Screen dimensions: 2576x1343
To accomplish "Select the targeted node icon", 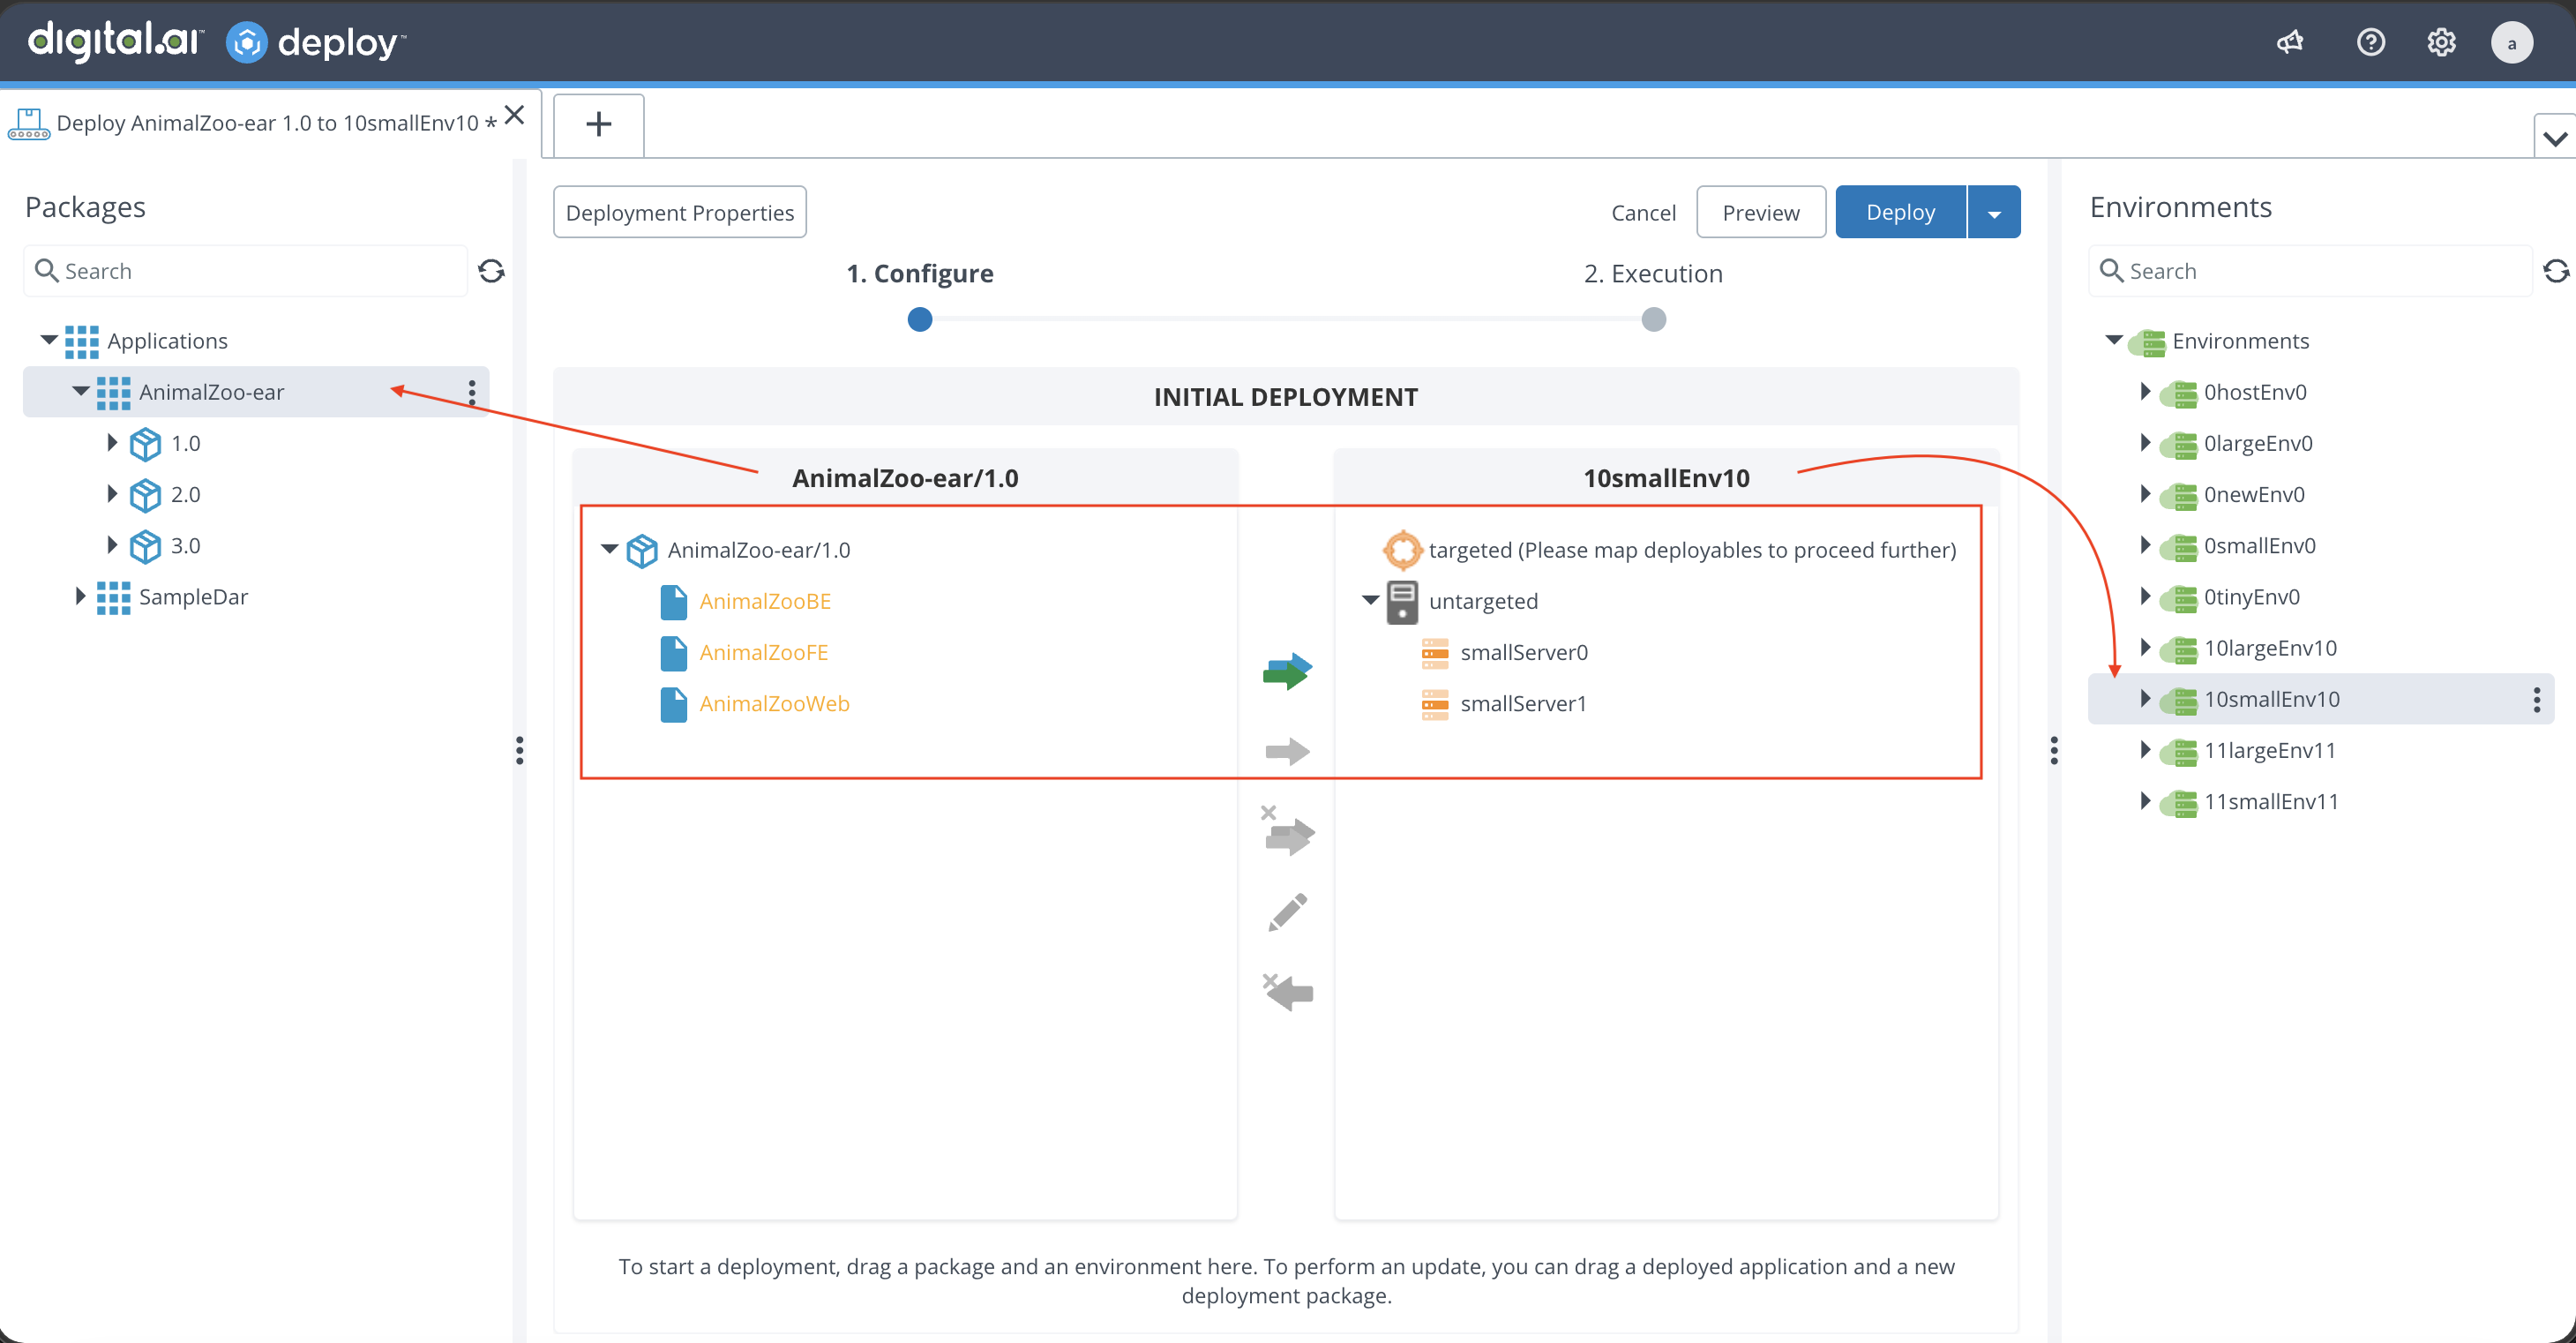I will coord(1402,549).
